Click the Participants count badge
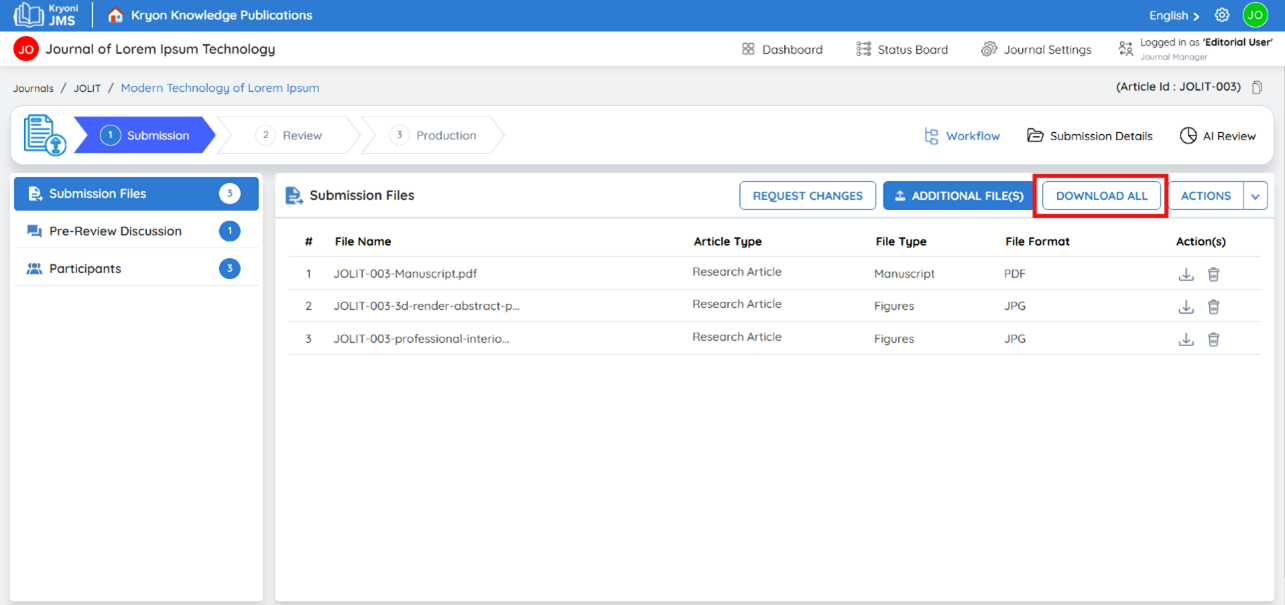This screenshot has width=1285, height=605. (x=230, y=268)
